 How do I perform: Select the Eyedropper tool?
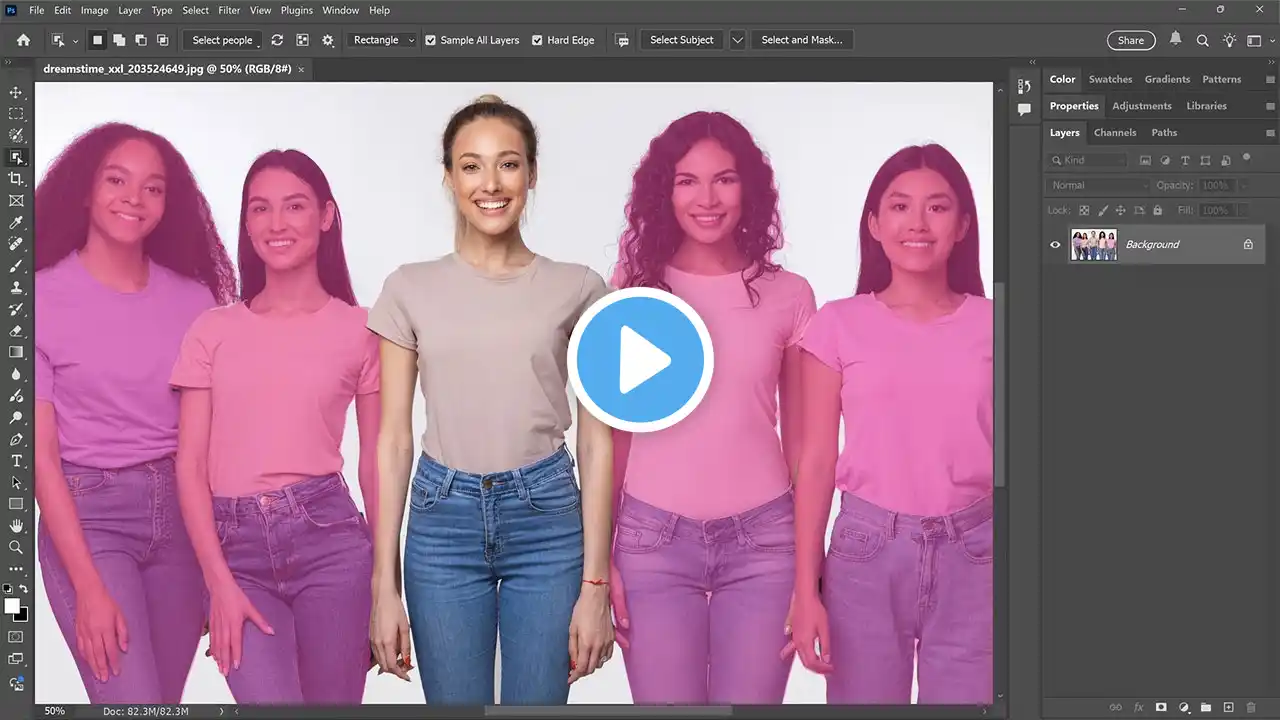click(x=16, y=223)
